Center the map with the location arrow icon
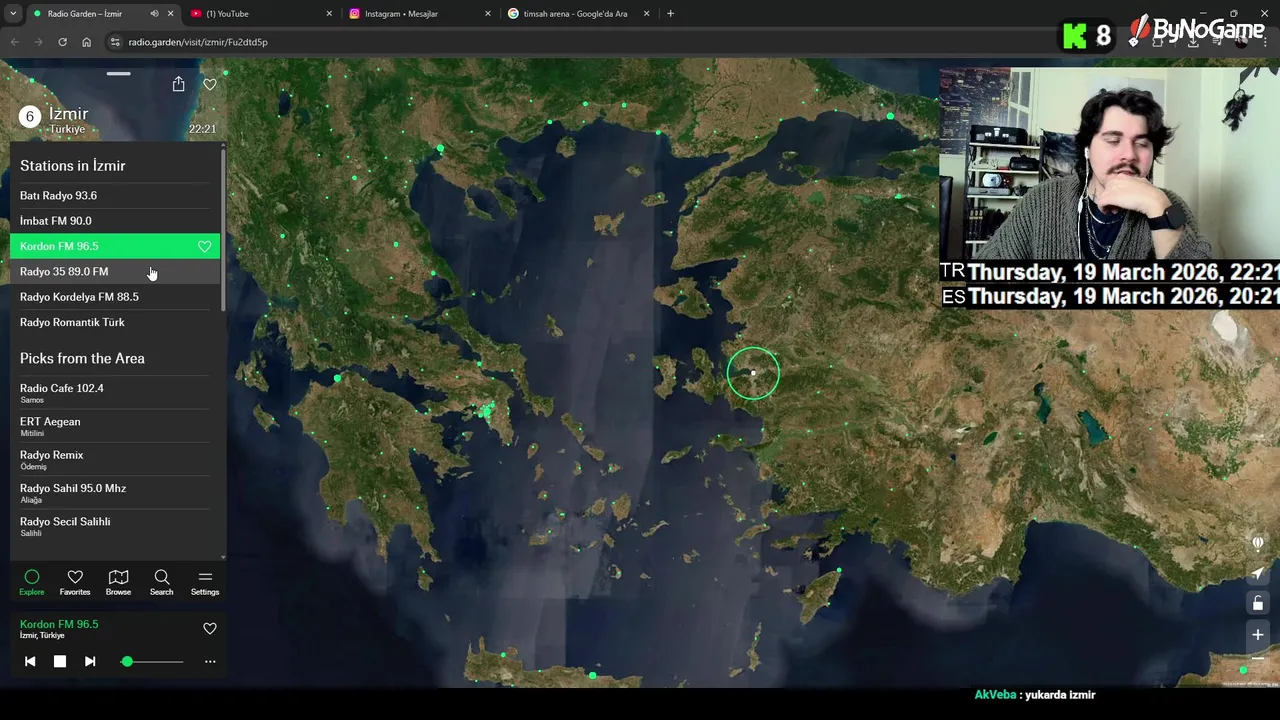Viewport: 1280px width, 720px height. 1258,573
